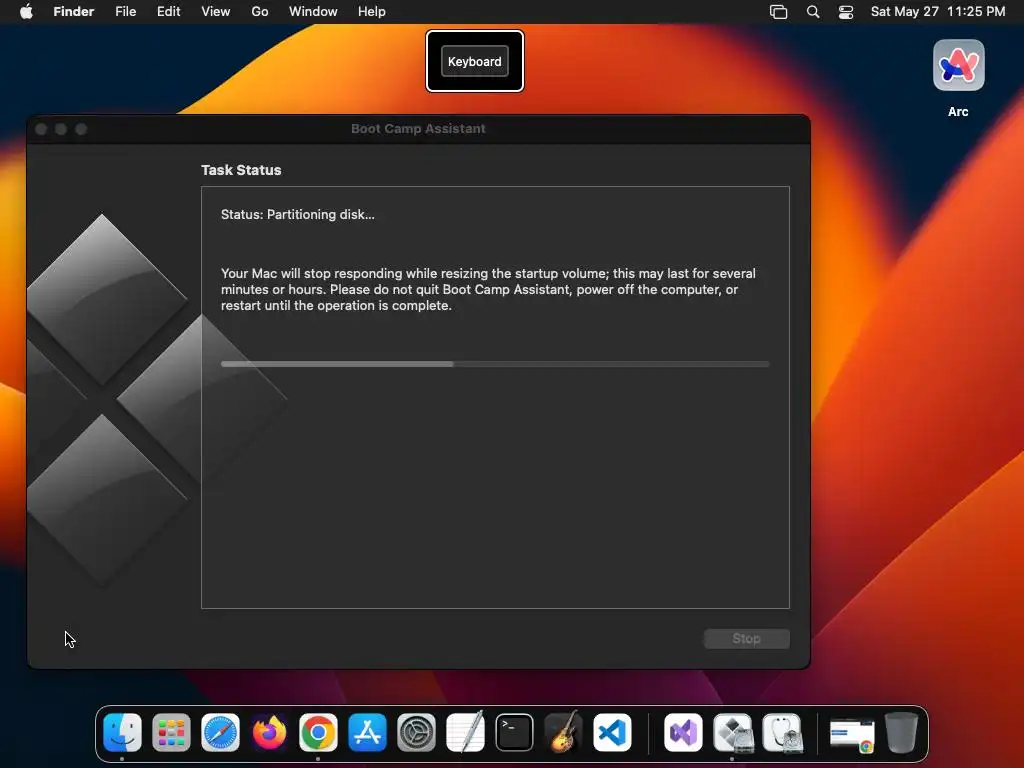Open minimized Chrome window in Dock

(x=852, y=735)
